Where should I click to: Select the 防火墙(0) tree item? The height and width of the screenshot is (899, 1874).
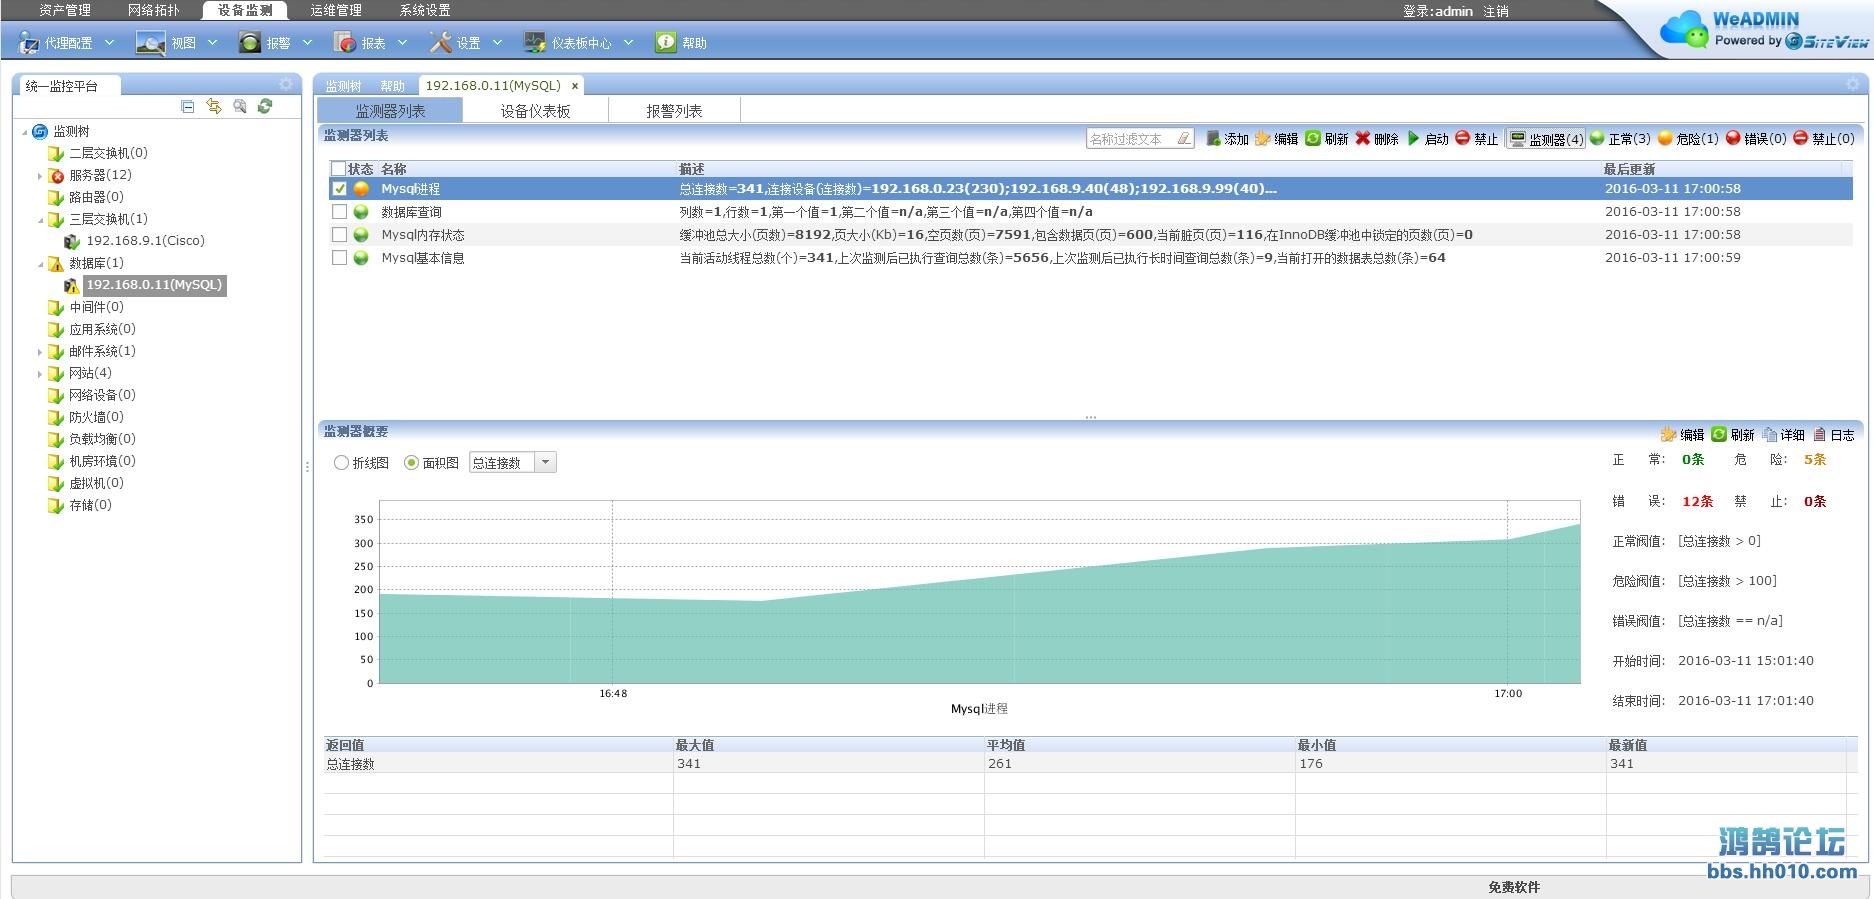click(x=96, y=417)
